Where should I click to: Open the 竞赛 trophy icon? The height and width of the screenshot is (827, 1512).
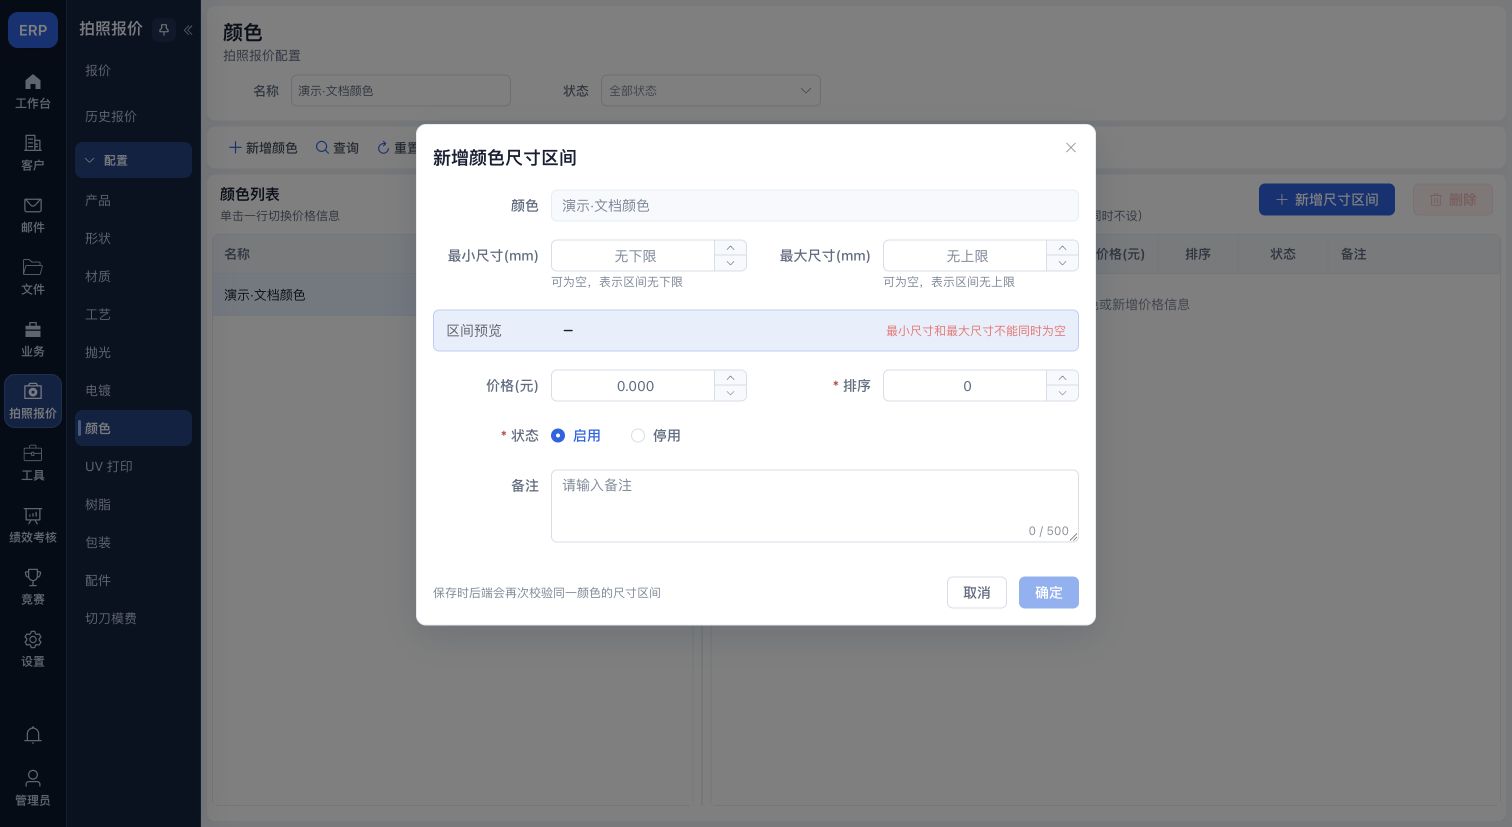pyautogui.click(x=33, y=578)
